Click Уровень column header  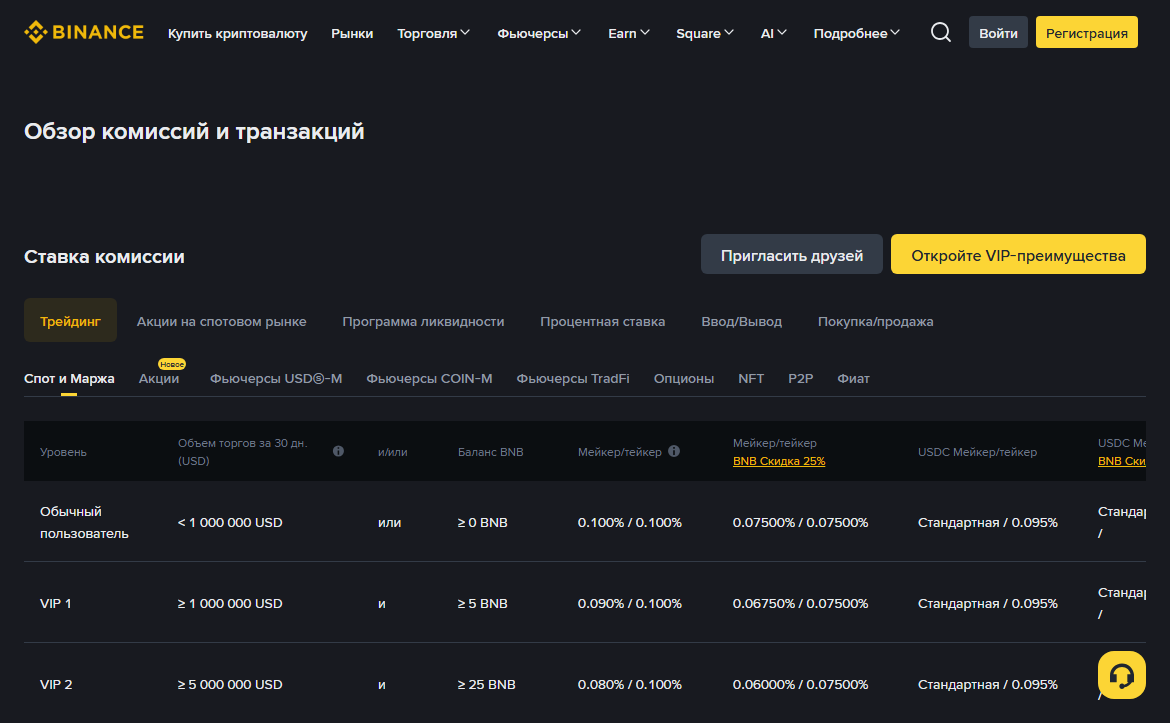pyautogui.click(x=63, y=452)
